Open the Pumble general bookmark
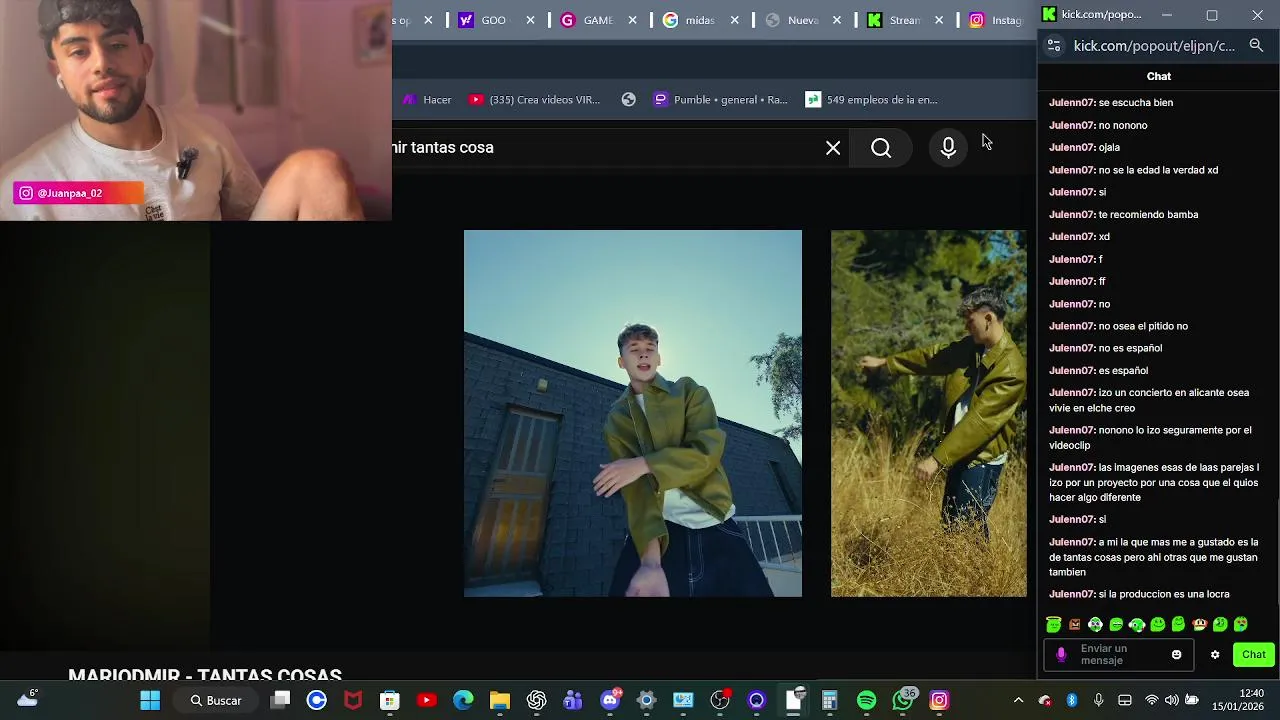Viewport: 1280px width, 720px height. [x=720, y=99]
